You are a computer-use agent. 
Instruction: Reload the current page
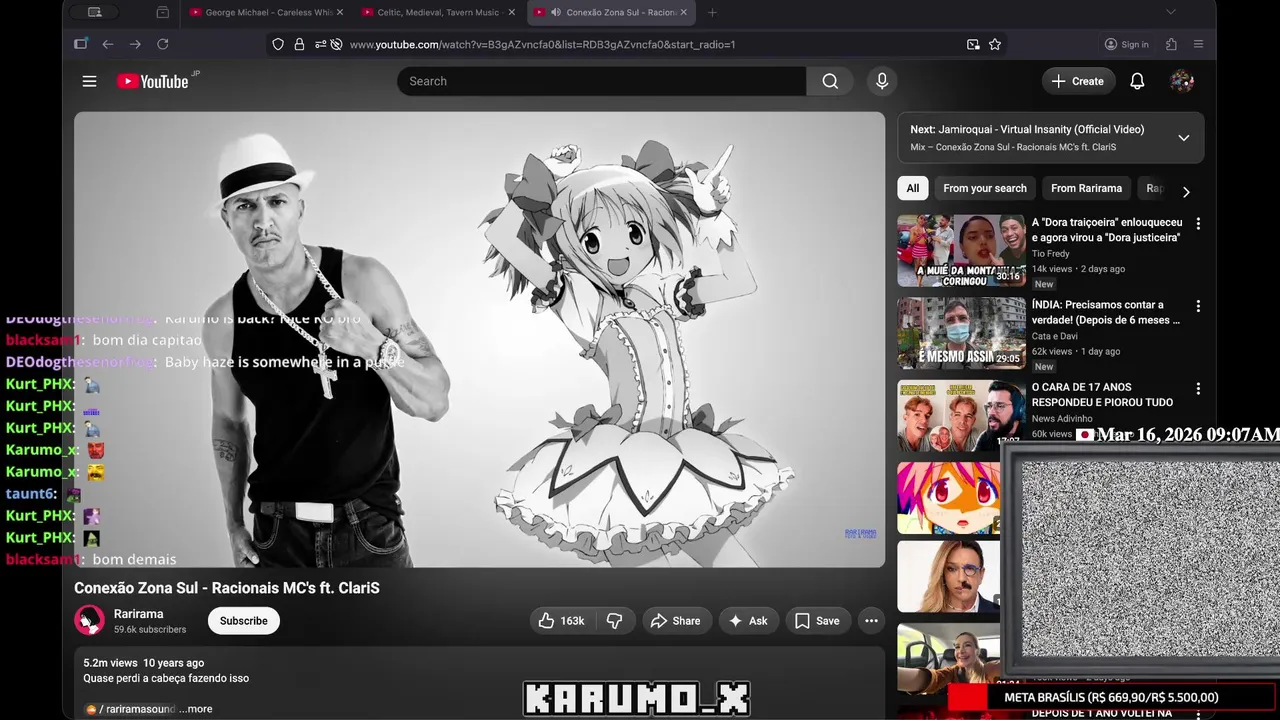pos(162,44)
